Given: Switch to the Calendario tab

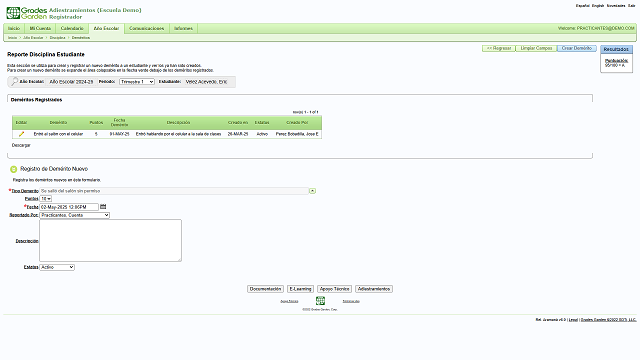Looking at the screenshot, I should click(x=72, y=29).
